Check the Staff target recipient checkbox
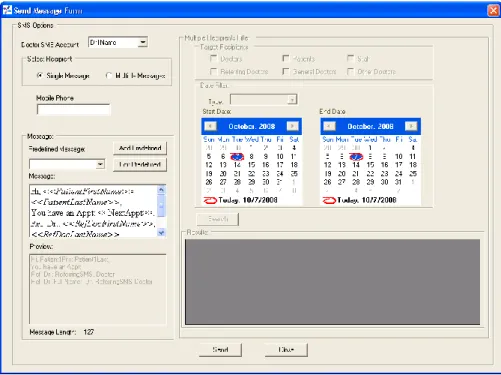The image size is (501, 375). 350,59
